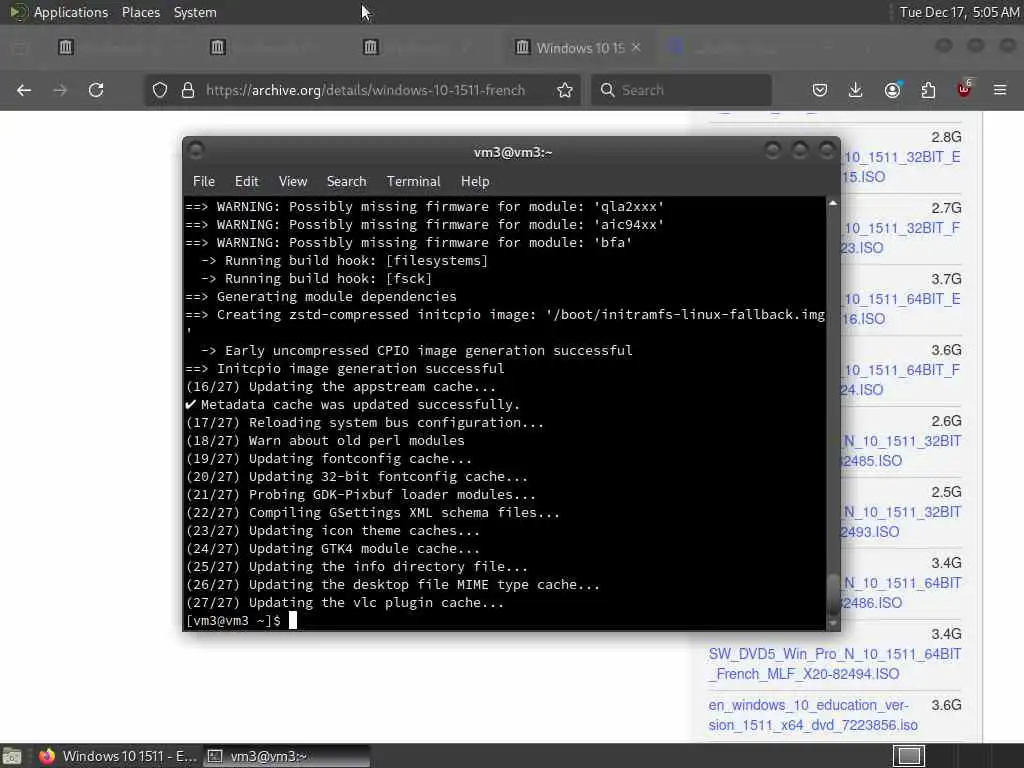
Task: Open the Terminal menu in the menu bar
Action: 413,182
